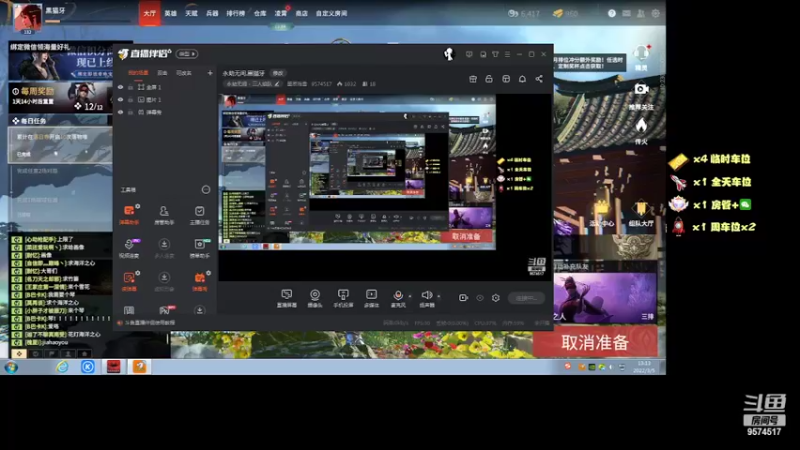
Task: Open the 房管助手 tool
Action: 164,215
